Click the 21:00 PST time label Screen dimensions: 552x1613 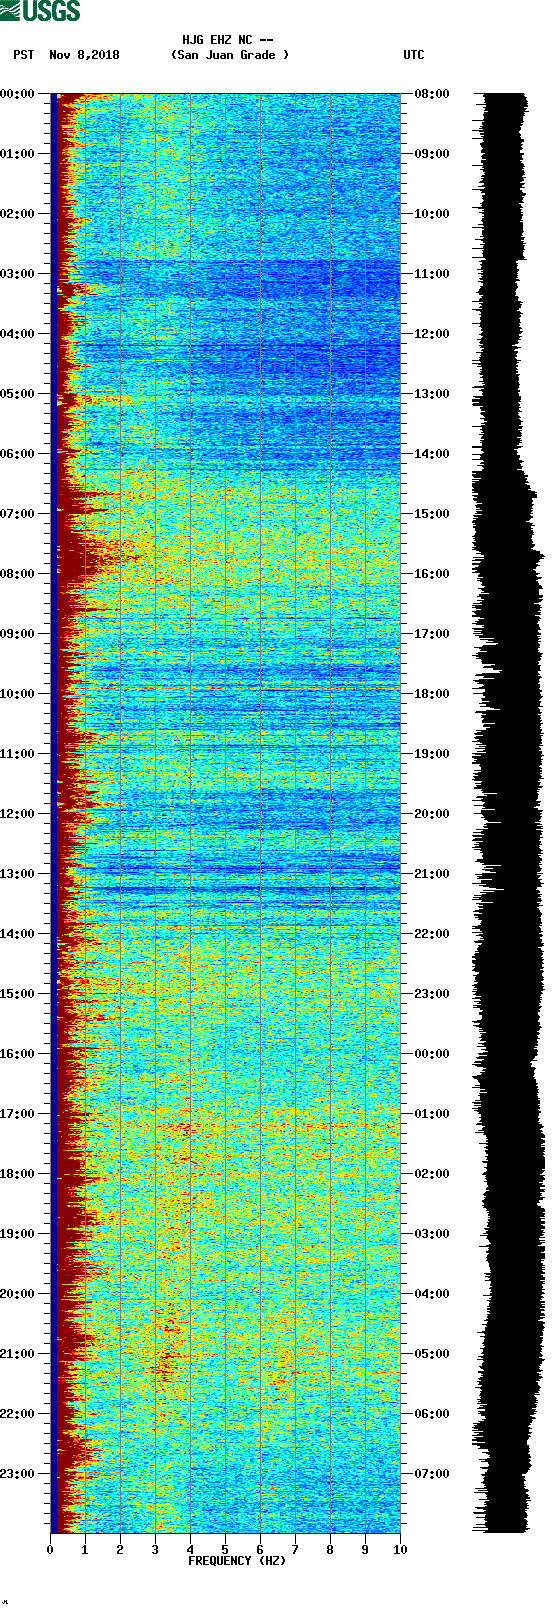pyautogui.click(x=18, y=1354)
